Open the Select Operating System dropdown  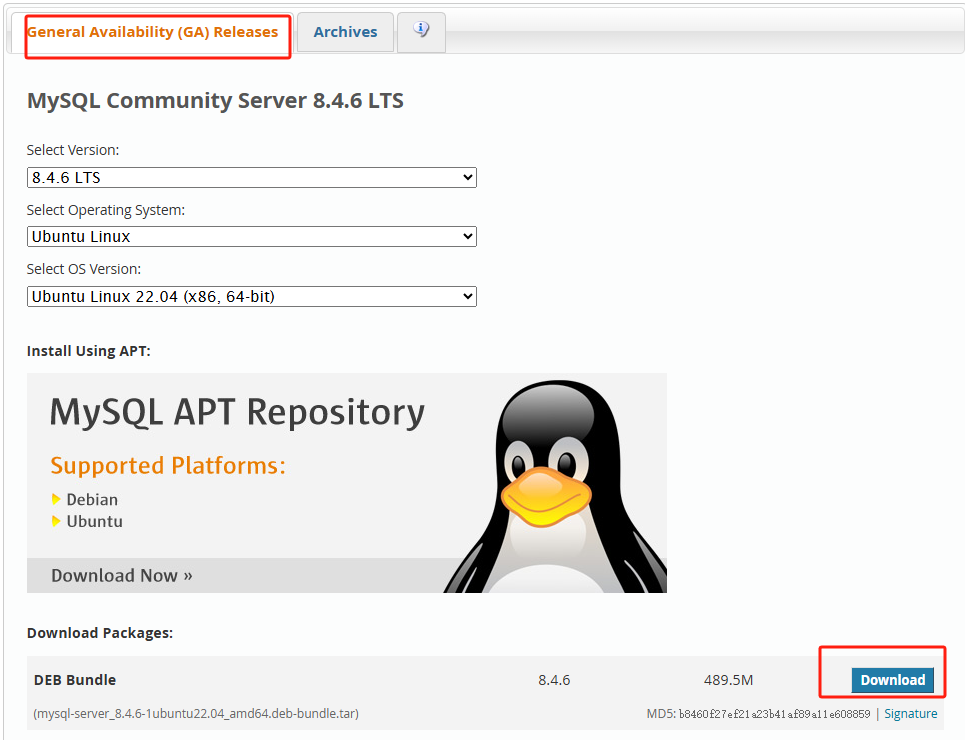coord(252,236)
